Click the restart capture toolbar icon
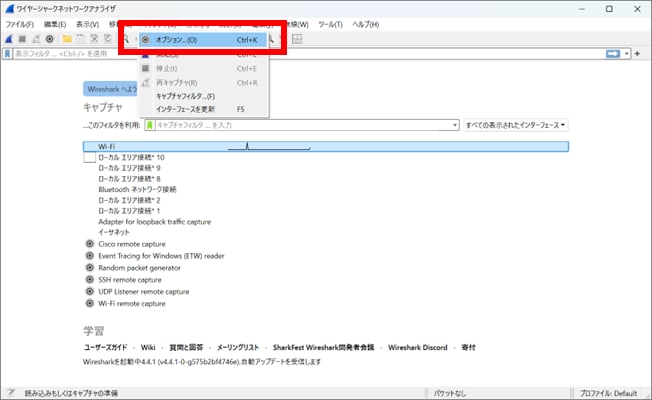652x400 pixels. pyautogui.click(x=36, y=39)
